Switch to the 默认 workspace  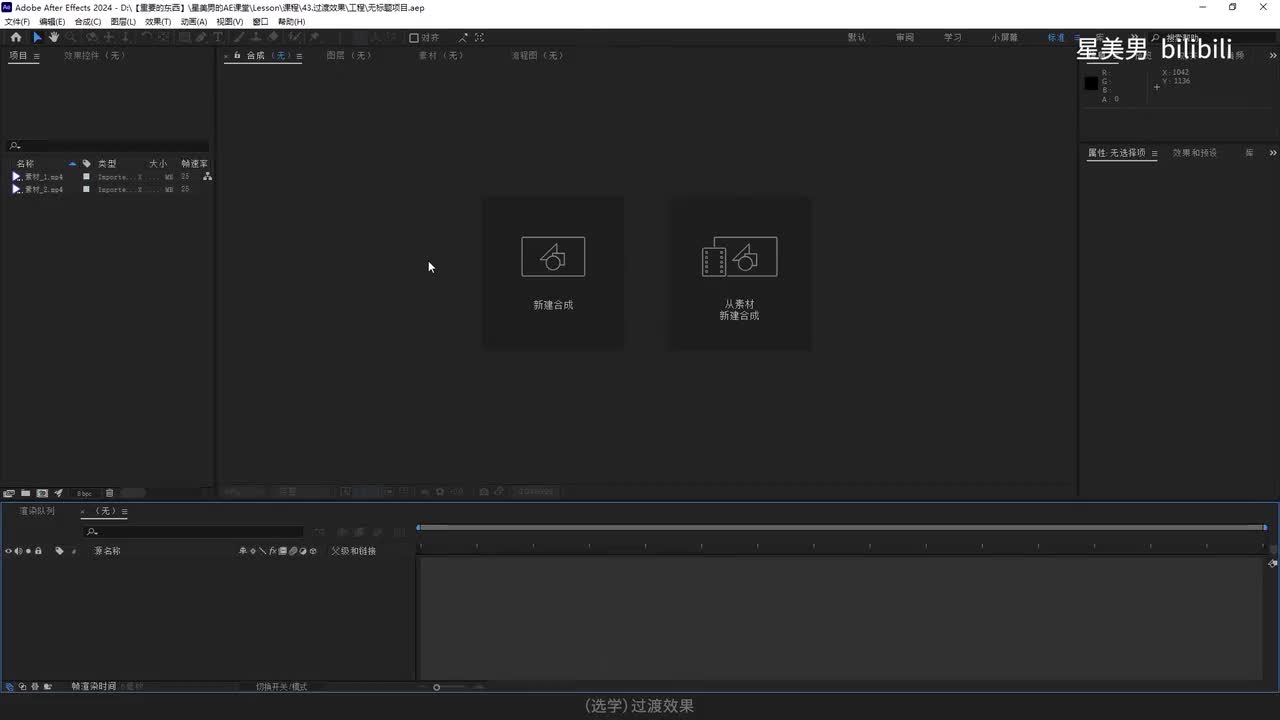pos(857,38)
